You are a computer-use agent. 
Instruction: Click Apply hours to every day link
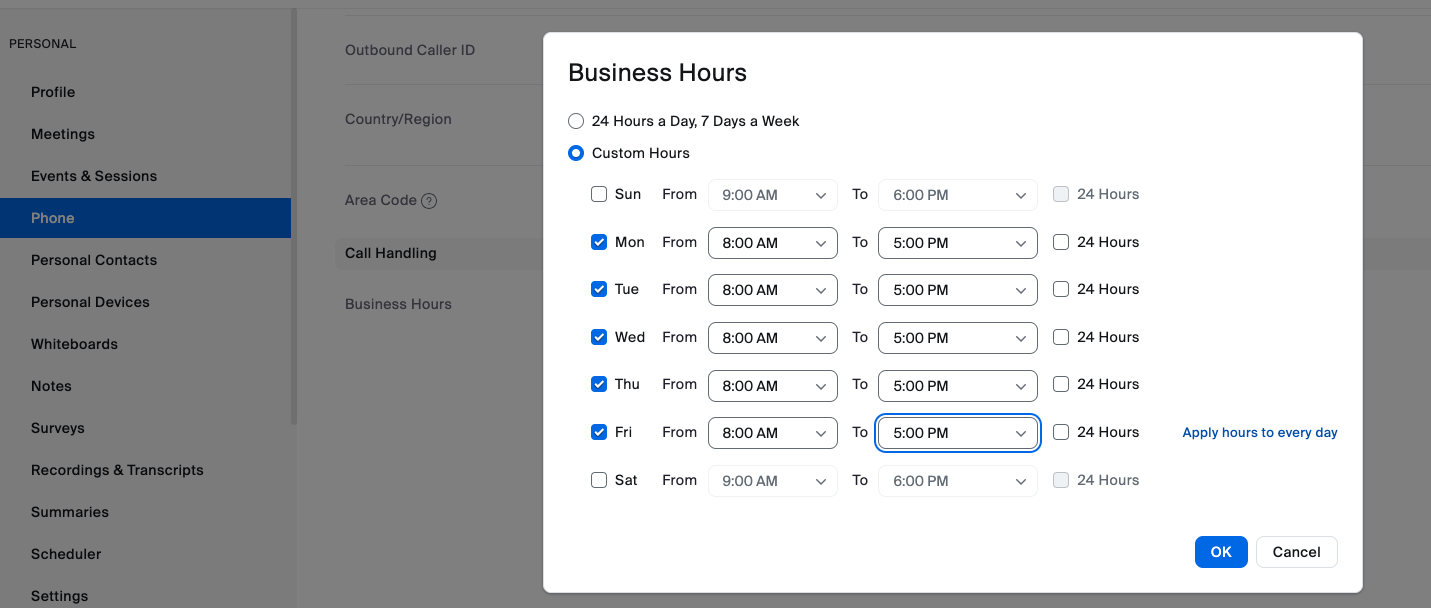pos(1259,433)
